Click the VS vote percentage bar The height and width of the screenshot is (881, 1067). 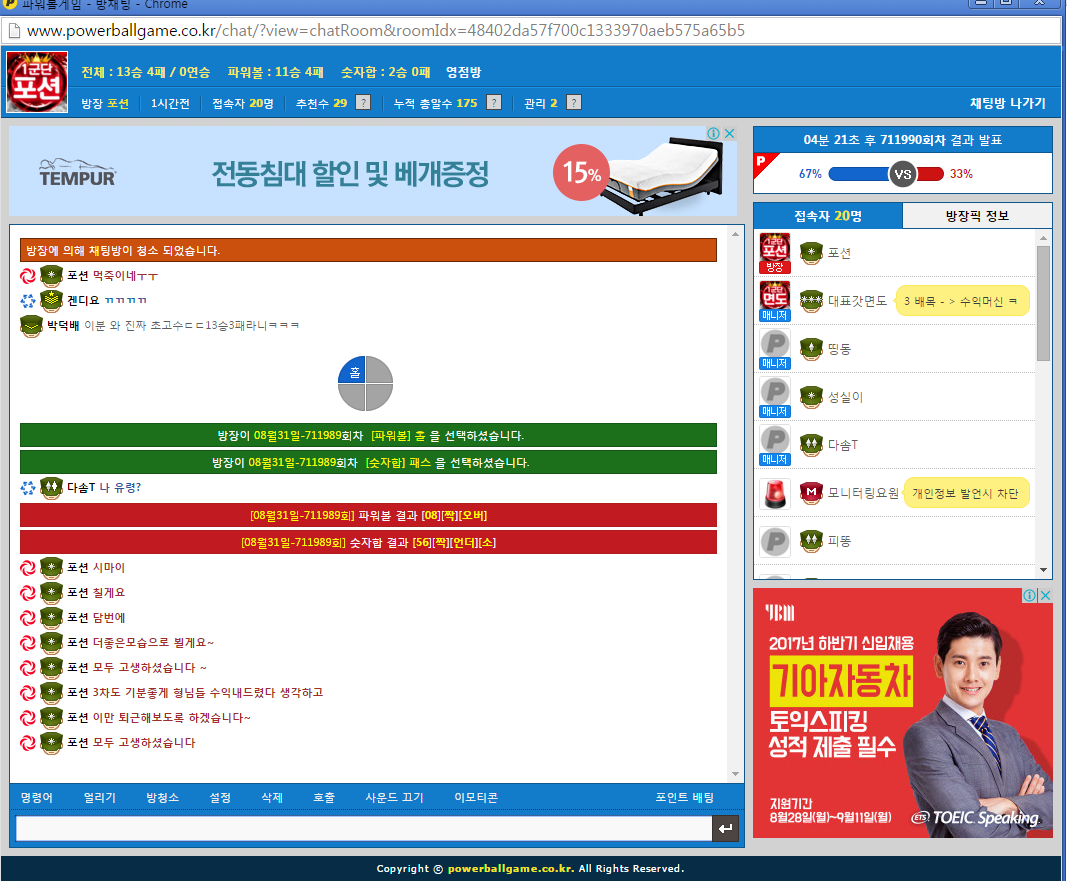point(885,173)
